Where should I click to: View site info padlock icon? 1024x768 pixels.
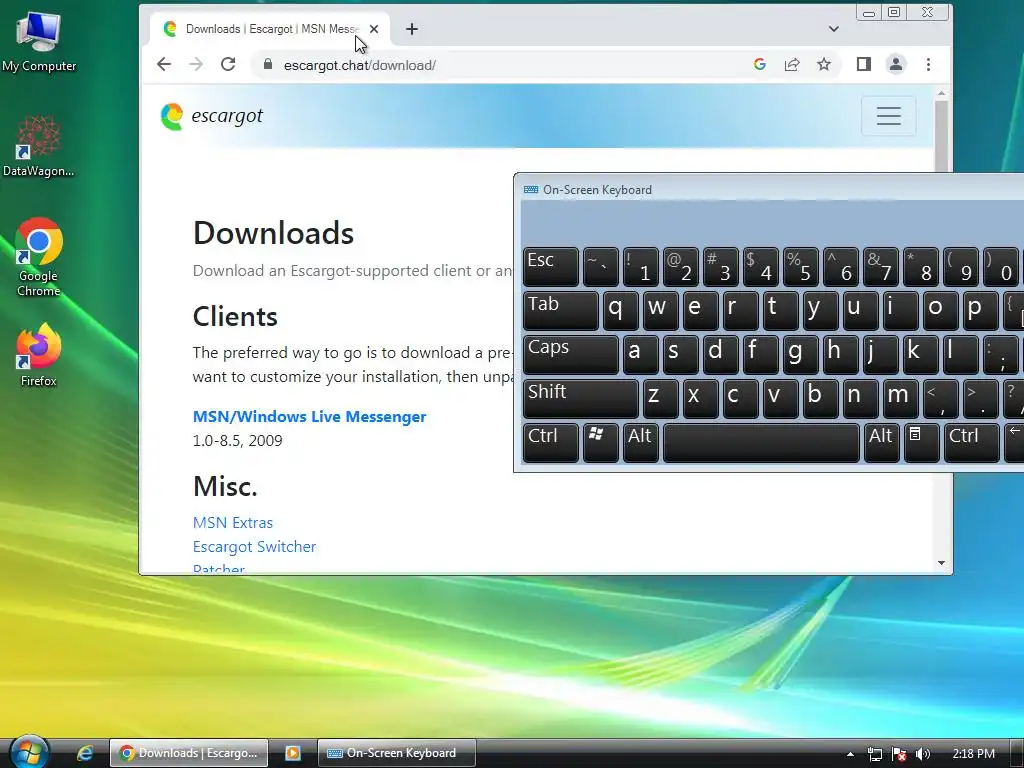pos(267,64)
